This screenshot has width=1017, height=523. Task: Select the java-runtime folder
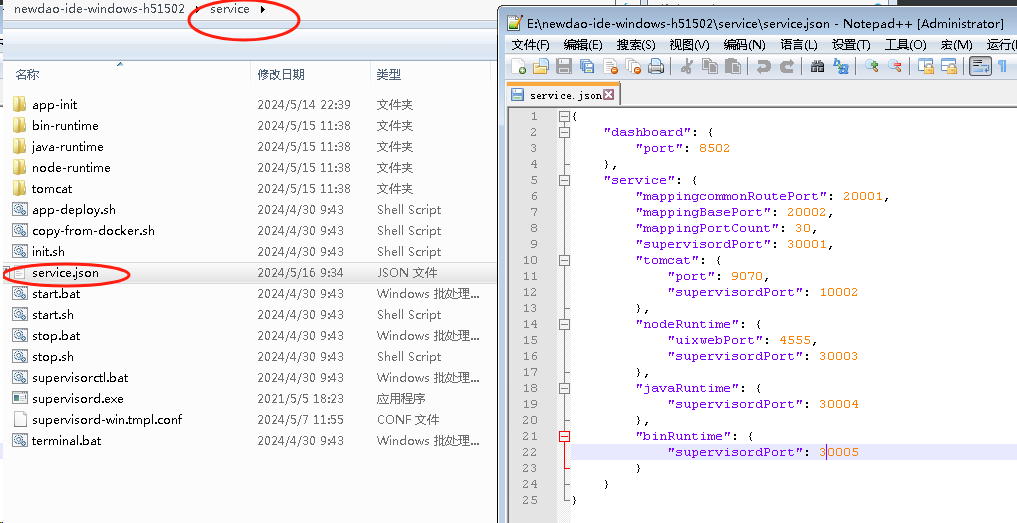pos(67,147)
